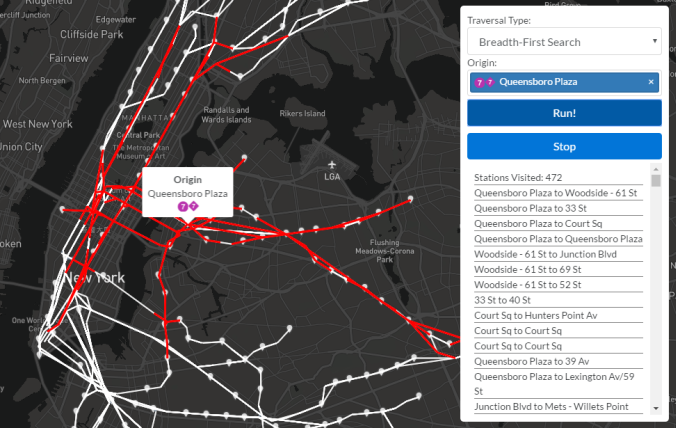676x428 pixels.
Task: Select 'Queensboro Plaza to Woodside - 61 St' entry
Action: (557, 191)
